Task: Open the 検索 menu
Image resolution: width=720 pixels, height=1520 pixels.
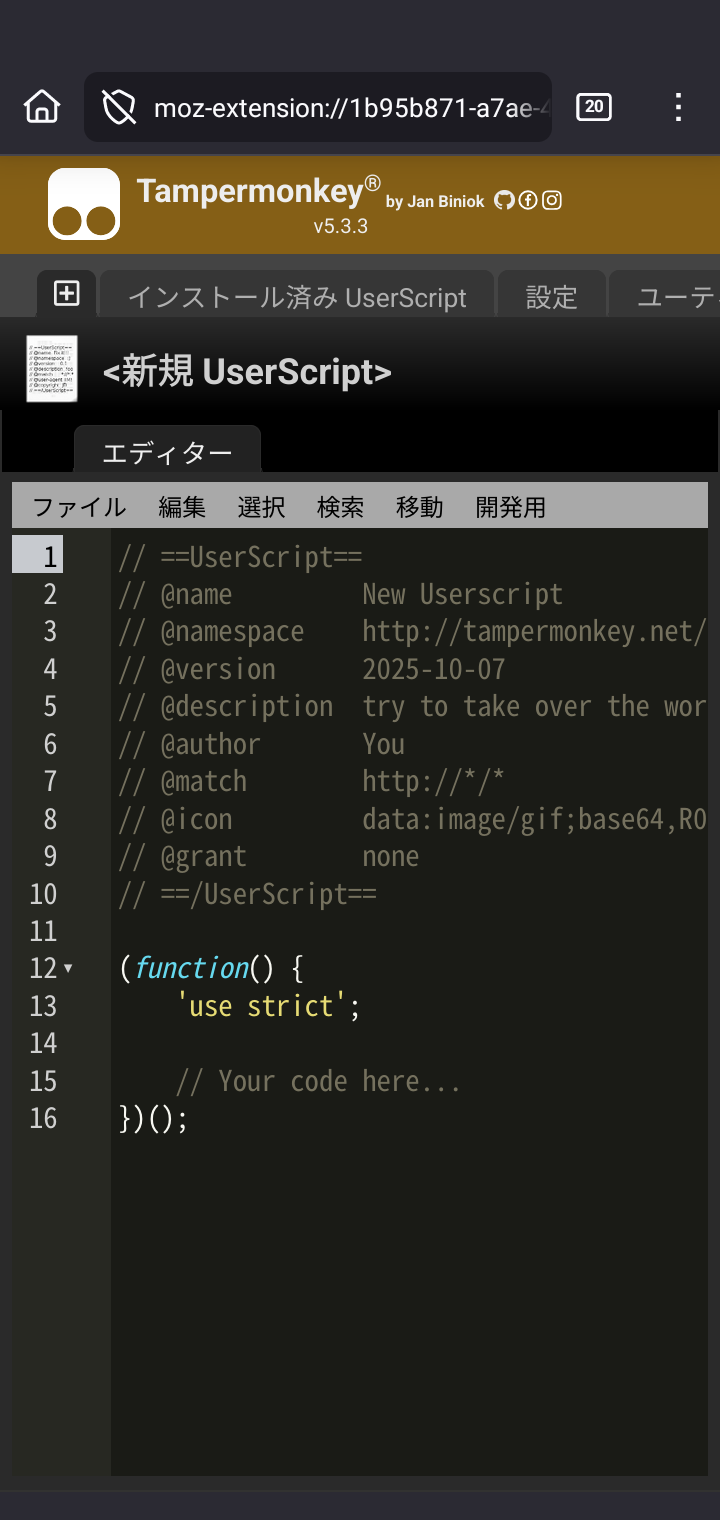Action: [340, 507]
